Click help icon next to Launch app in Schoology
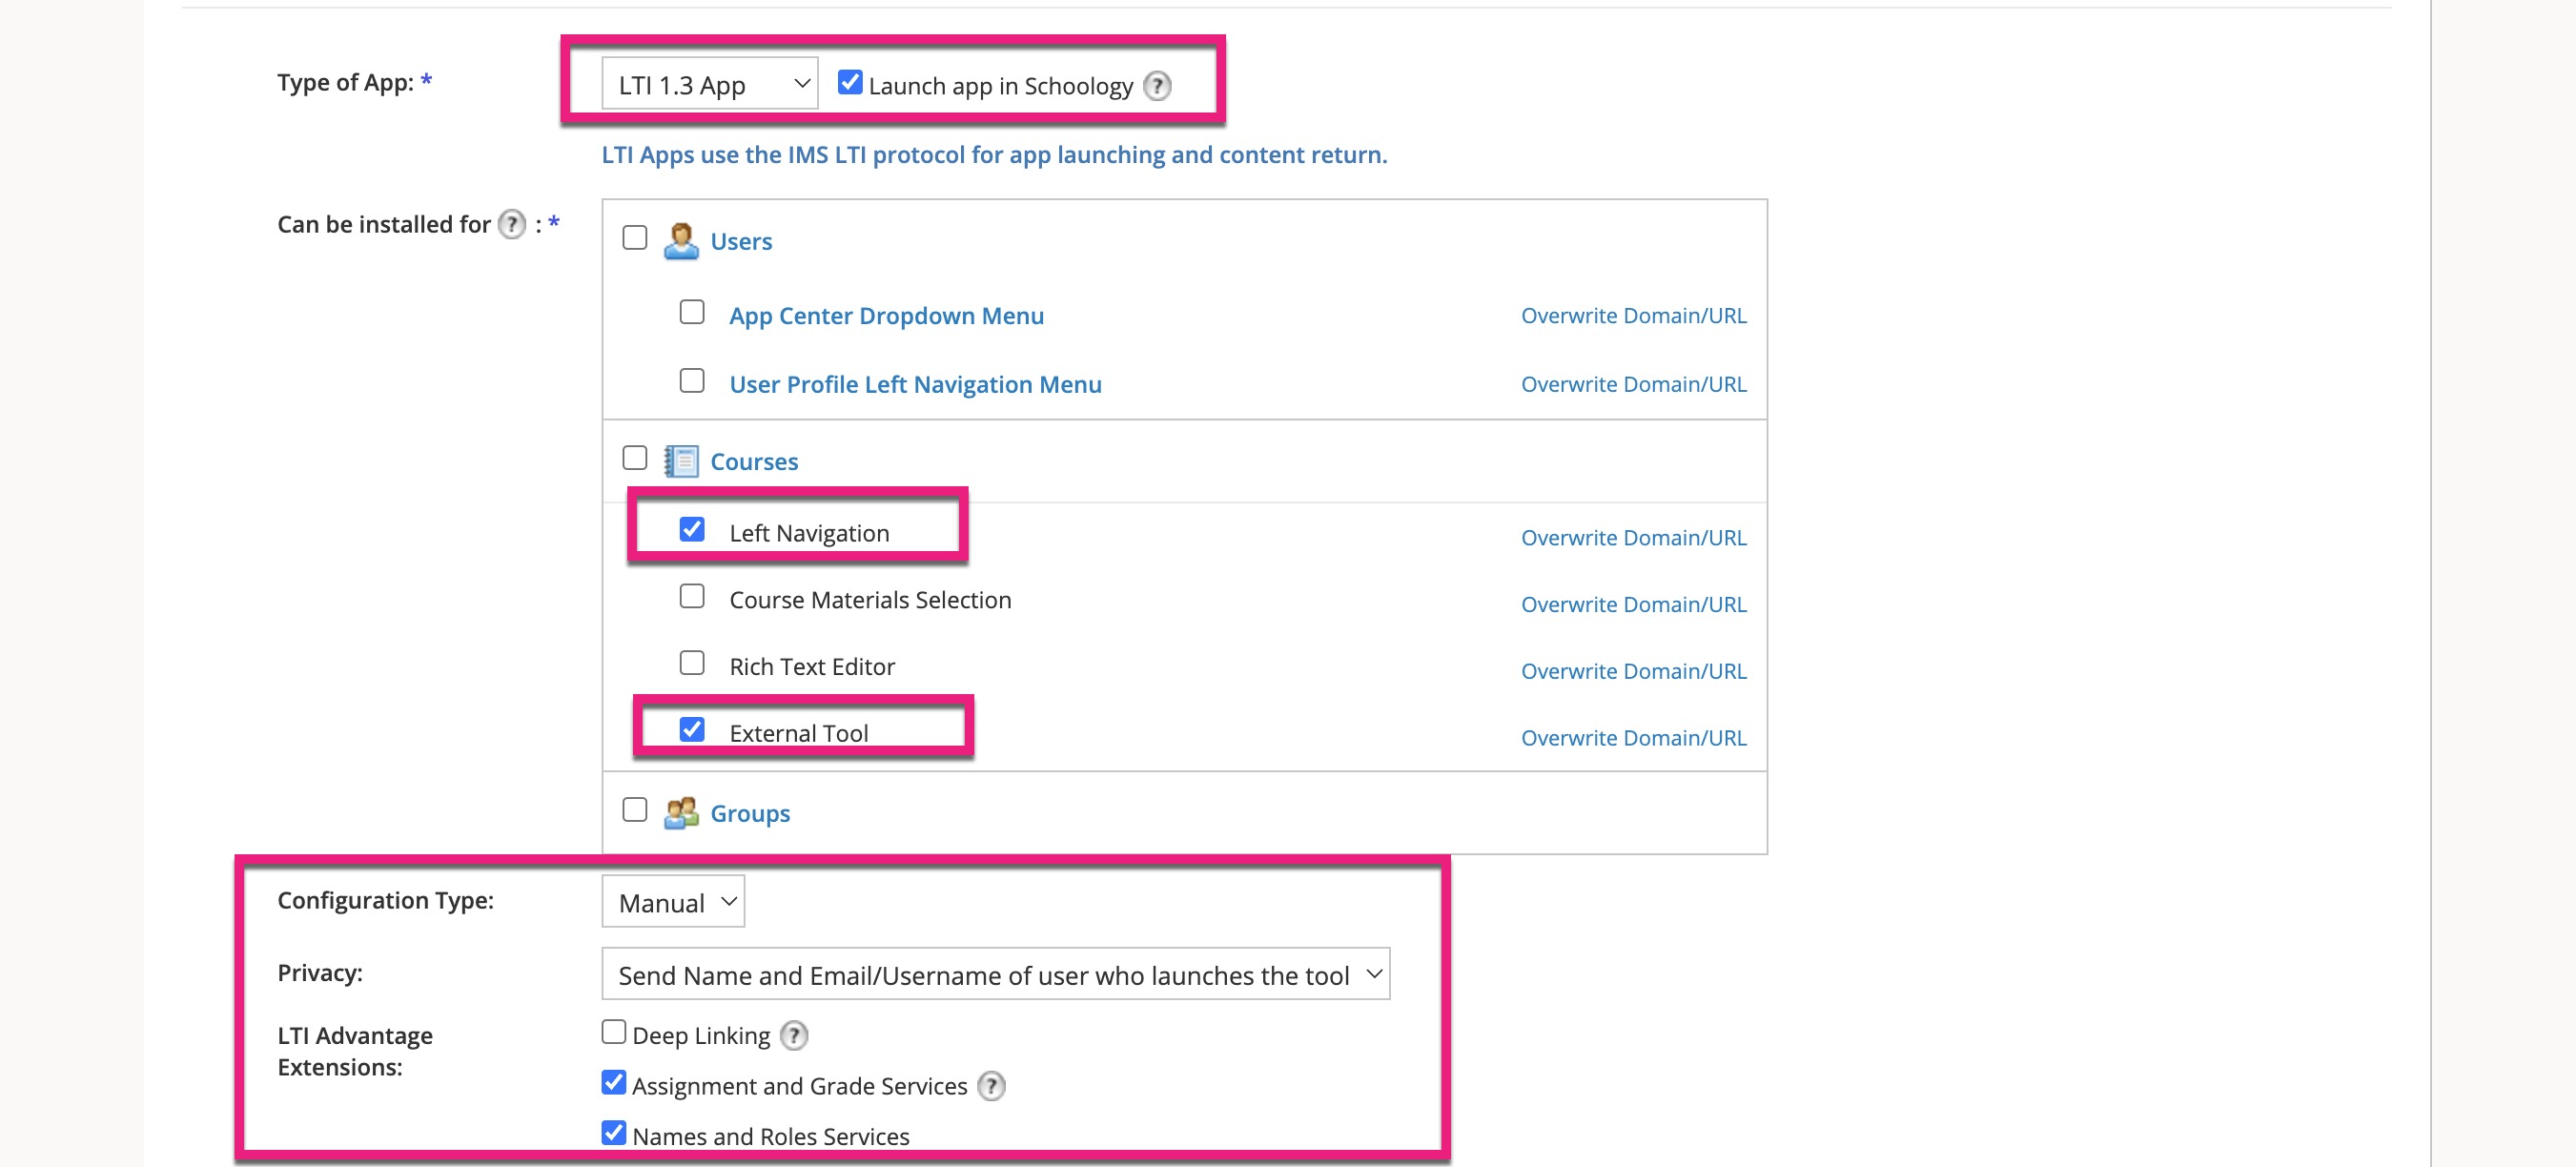This screenshot has height=1167, width=2576. click(x=1157, y=86)
